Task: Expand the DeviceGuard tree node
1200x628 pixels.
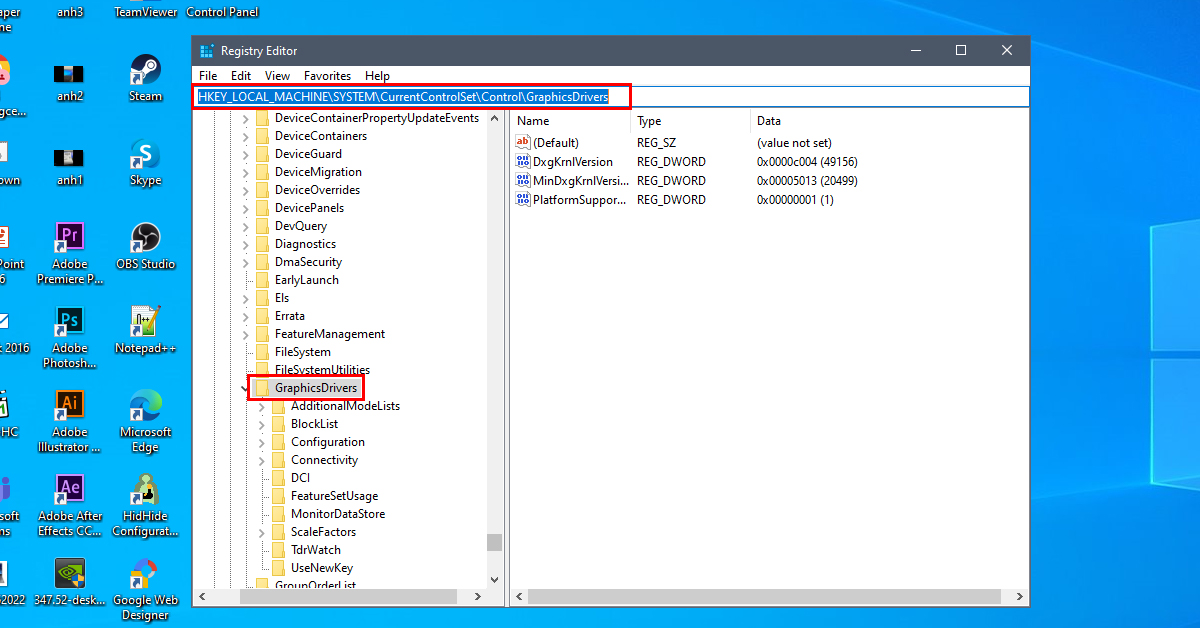Action: click(x=246, y=153)
